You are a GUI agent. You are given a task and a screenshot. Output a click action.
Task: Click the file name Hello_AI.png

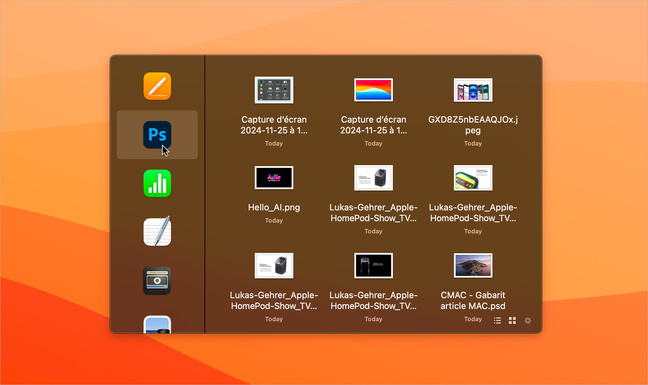(274, 207)
